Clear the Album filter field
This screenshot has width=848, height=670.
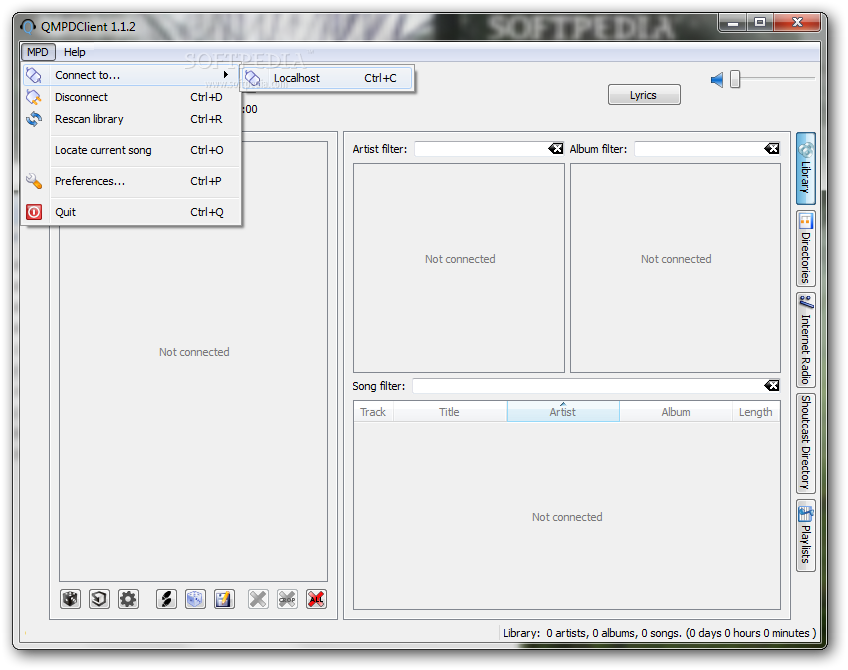pyautogui.click(x=772, y=149)
